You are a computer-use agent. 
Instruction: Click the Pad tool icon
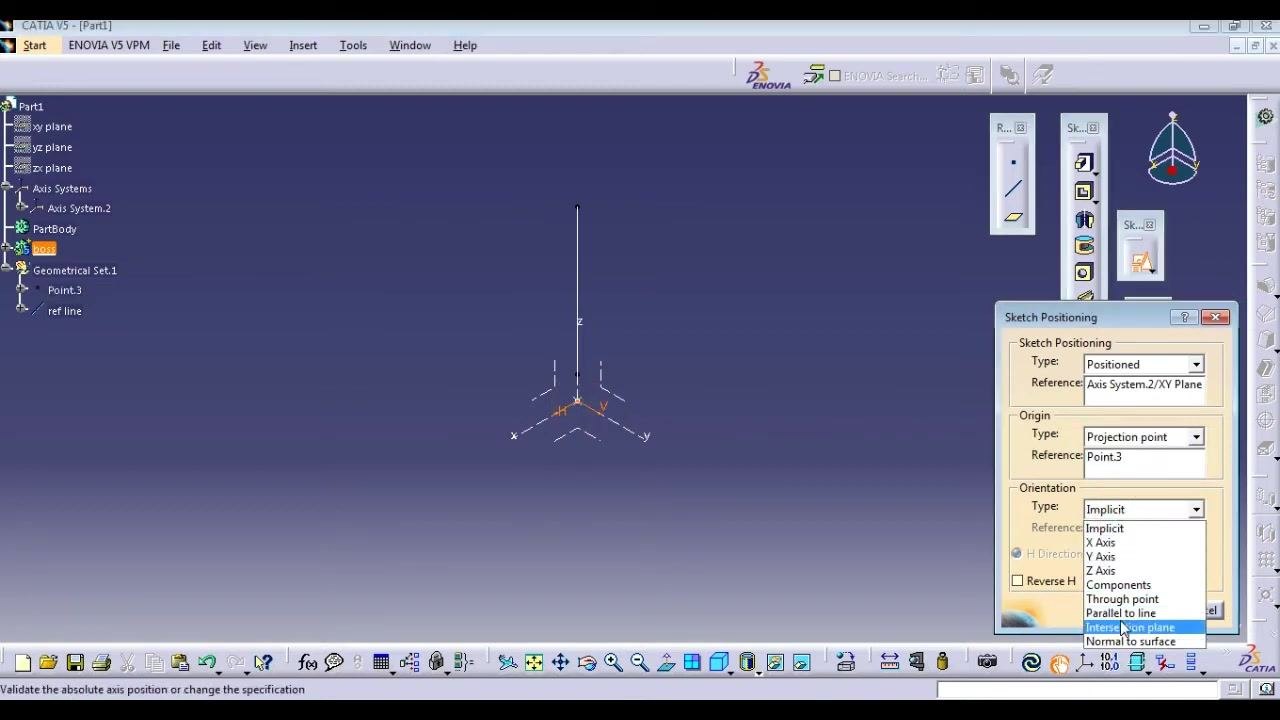click(x=1084, y=163)
